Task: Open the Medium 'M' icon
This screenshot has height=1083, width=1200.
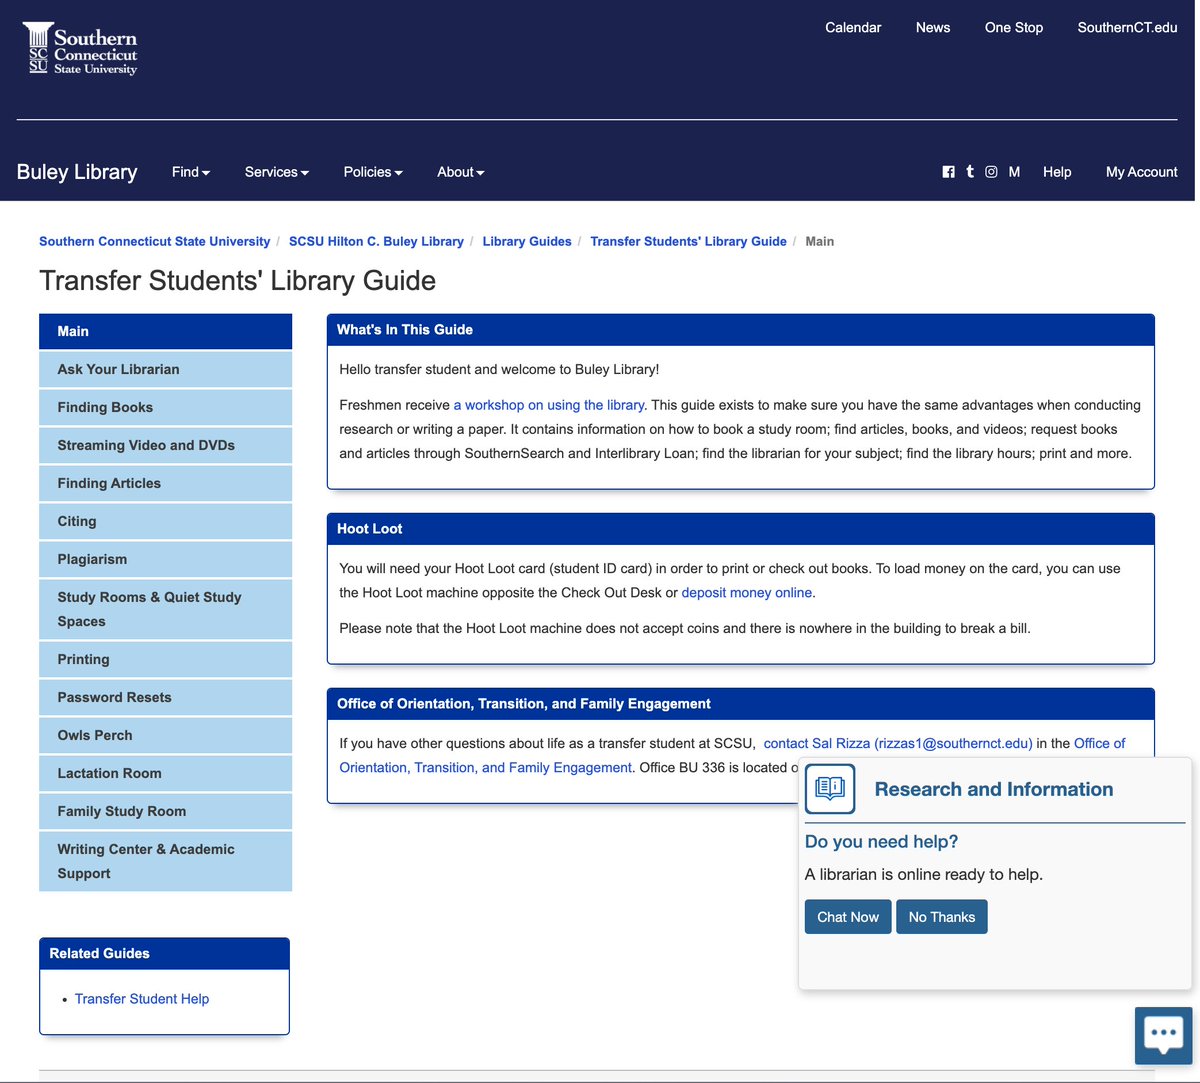Action: (x=1014, y=172)
